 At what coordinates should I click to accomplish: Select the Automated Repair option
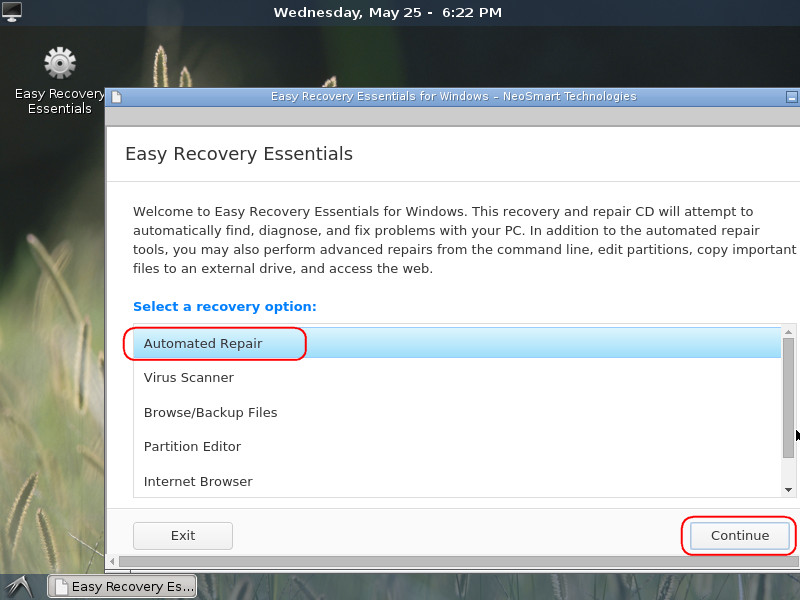457,343
